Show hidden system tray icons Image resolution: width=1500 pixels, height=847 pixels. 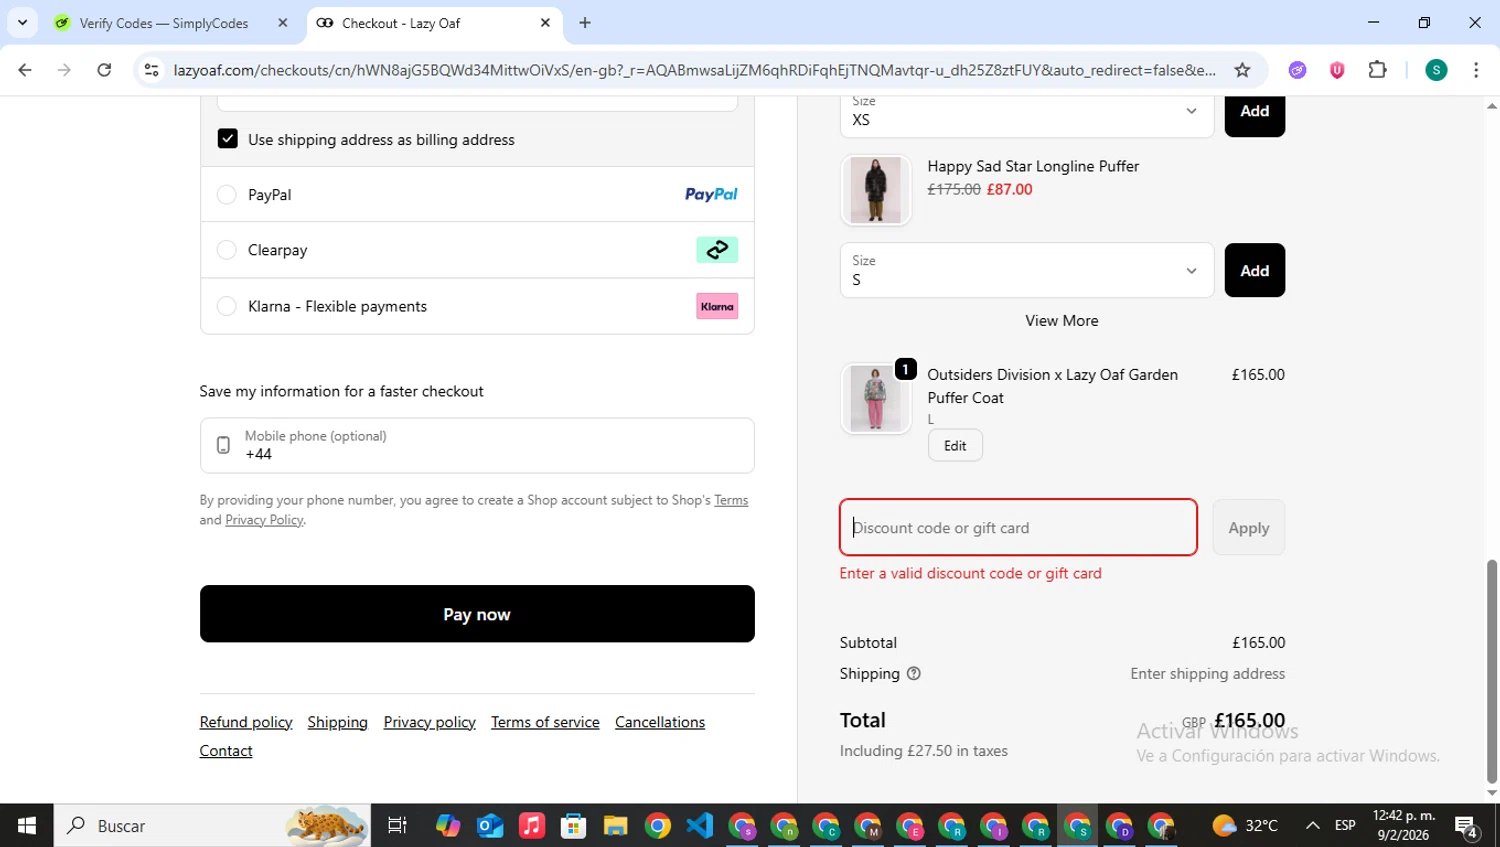tap(1312, 826)
